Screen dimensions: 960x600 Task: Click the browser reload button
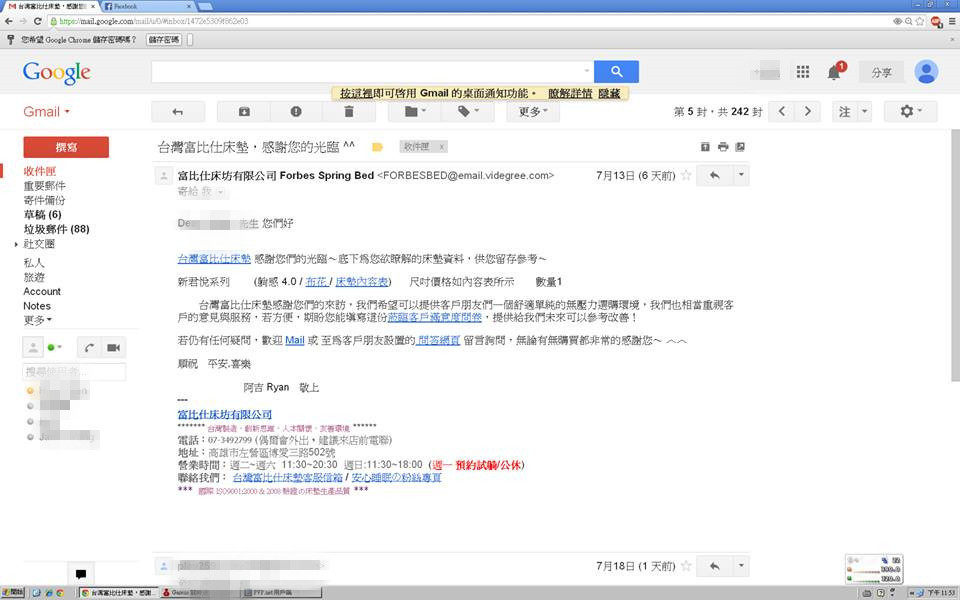click(x=37, y=21)
